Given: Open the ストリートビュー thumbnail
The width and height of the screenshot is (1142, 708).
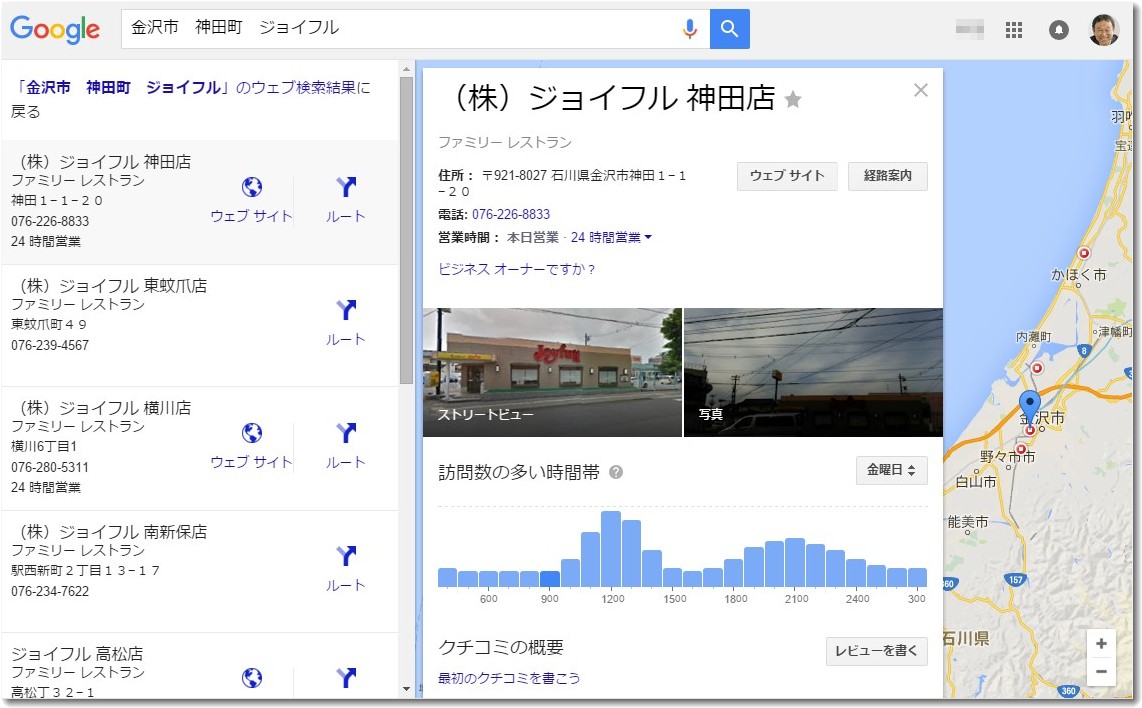Looking at the screenshot, I should click(552, 372).
